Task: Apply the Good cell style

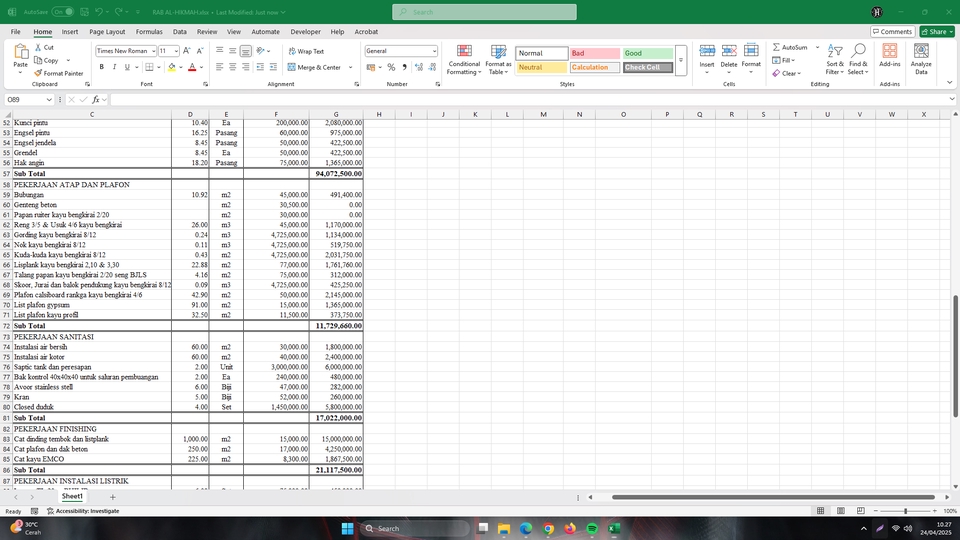Action: coord(648,53)
